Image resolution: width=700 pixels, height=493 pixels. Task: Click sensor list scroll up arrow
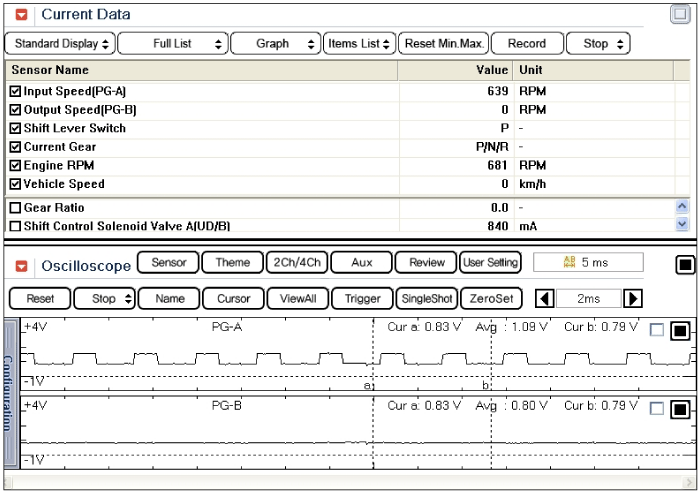point(682,206)
